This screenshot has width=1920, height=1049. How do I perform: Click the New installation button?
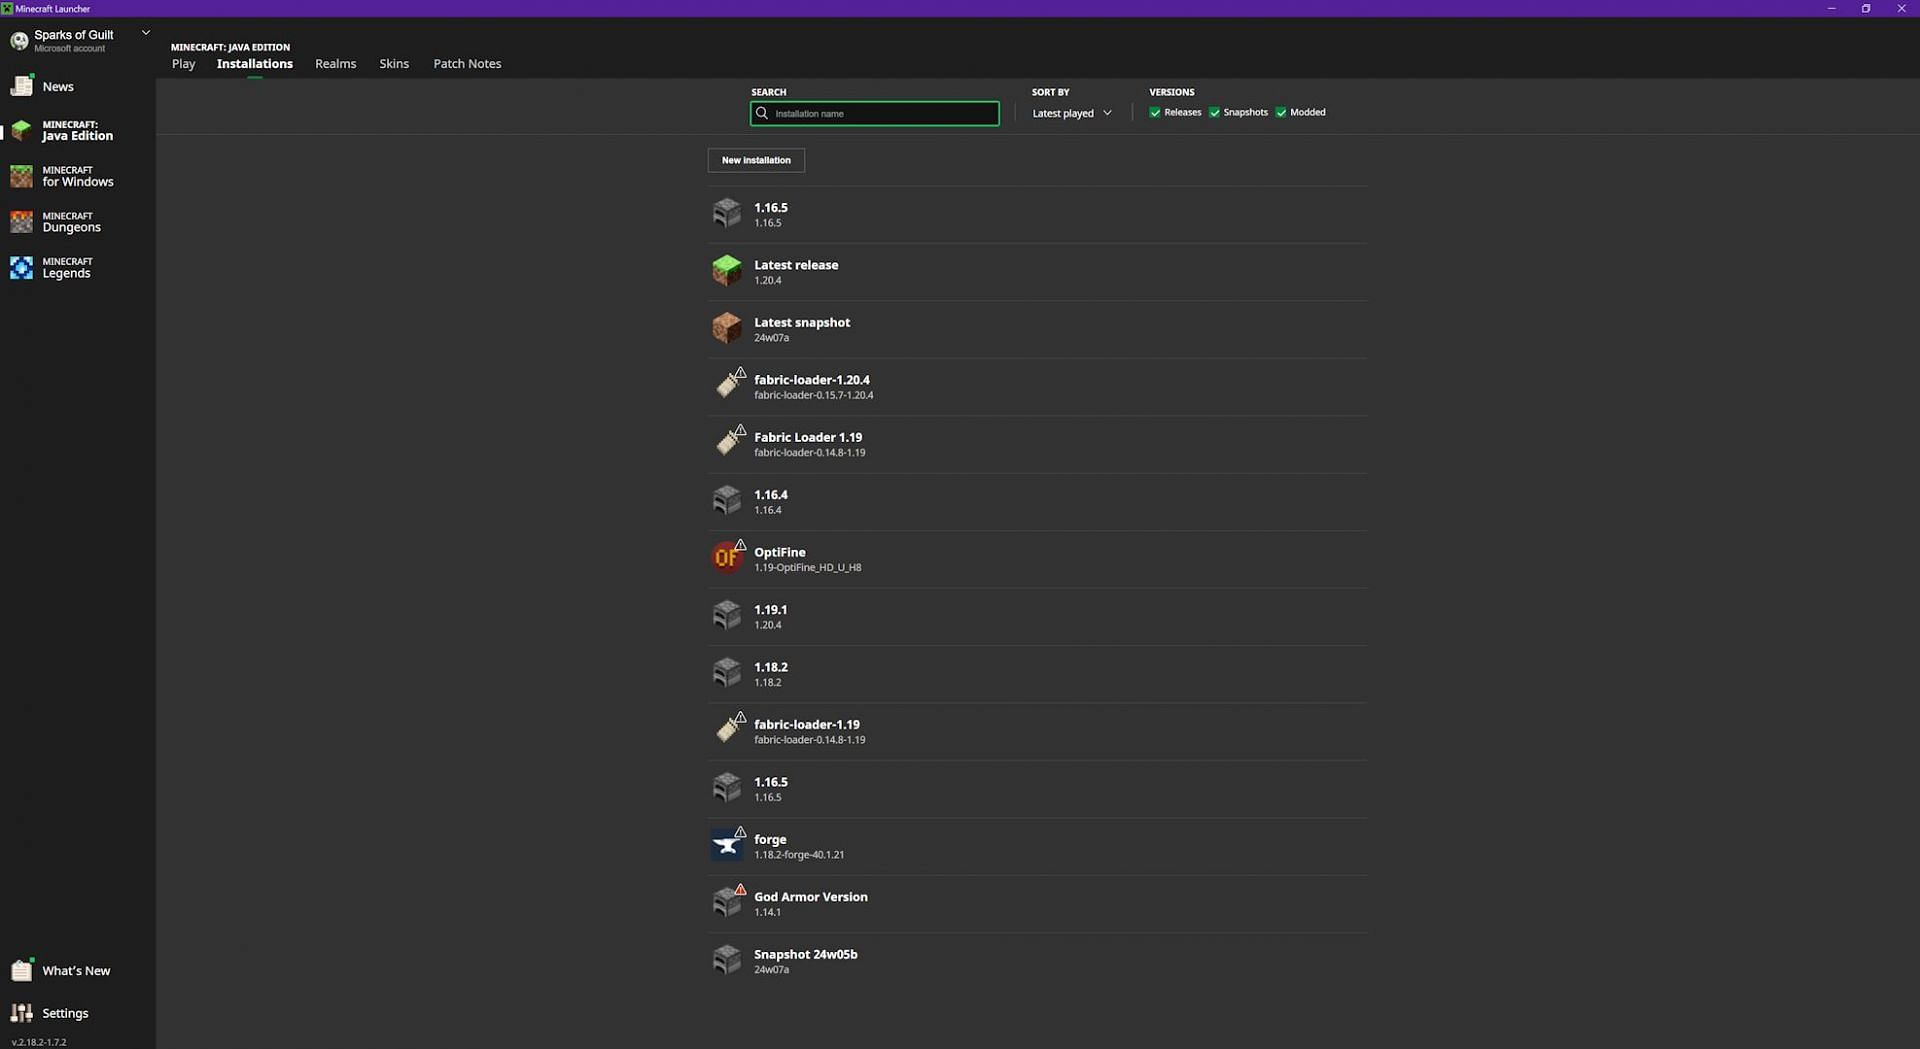[x=756, y=160]
